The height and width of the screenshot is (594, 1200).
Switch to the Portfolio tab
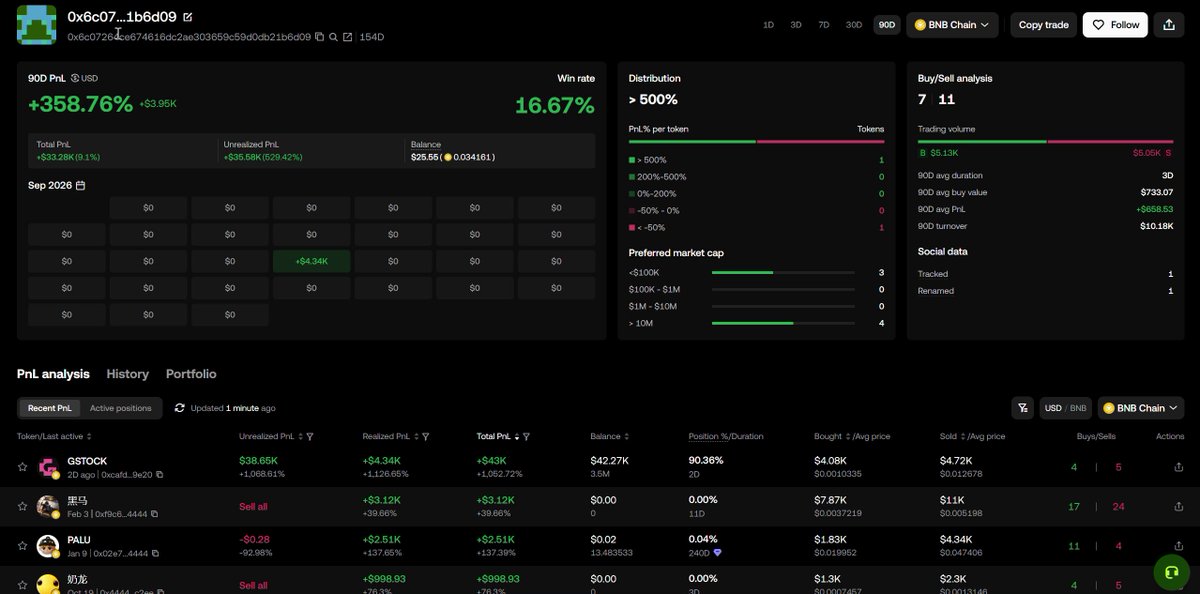coord(191,374)
